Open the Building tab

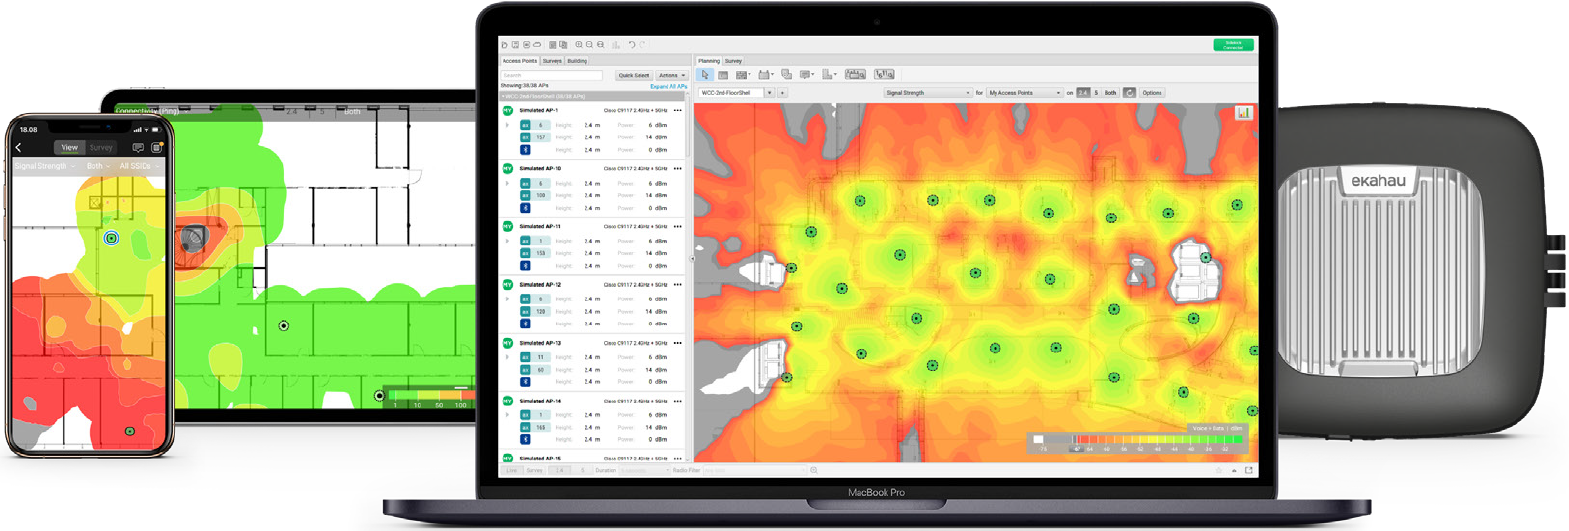pos(577,61)
